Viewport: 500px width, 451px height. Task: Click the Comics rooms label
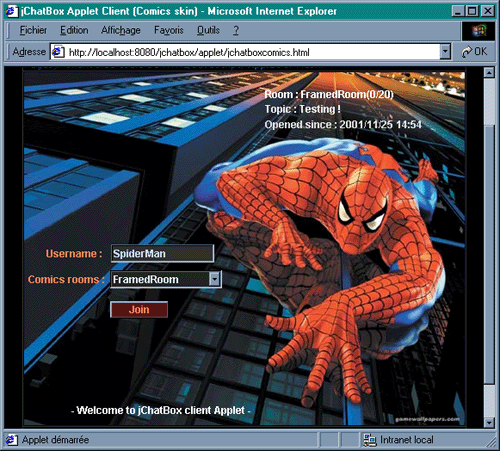point(66,279)
